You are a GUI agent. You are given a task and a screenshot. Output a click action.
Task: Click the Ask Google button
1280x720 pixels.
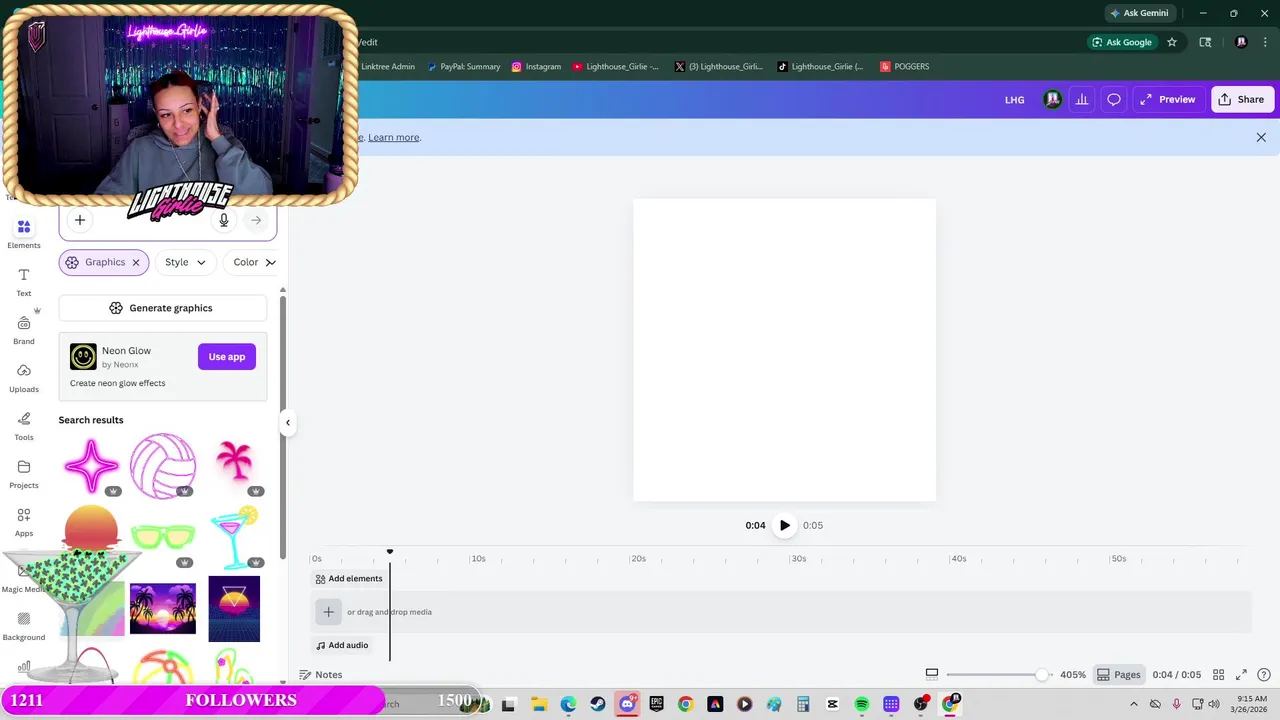coord(1122,42)
